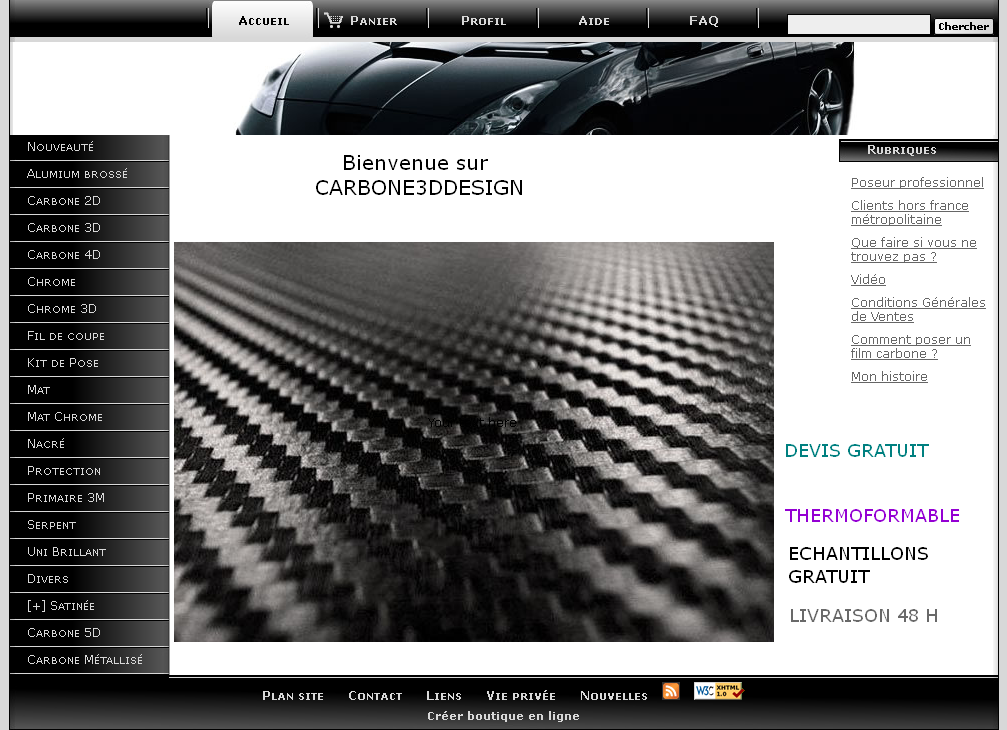This screenshot has height=730, width=1007.
Task: Click the carbon fiber texture image
Action: point(473,441)
